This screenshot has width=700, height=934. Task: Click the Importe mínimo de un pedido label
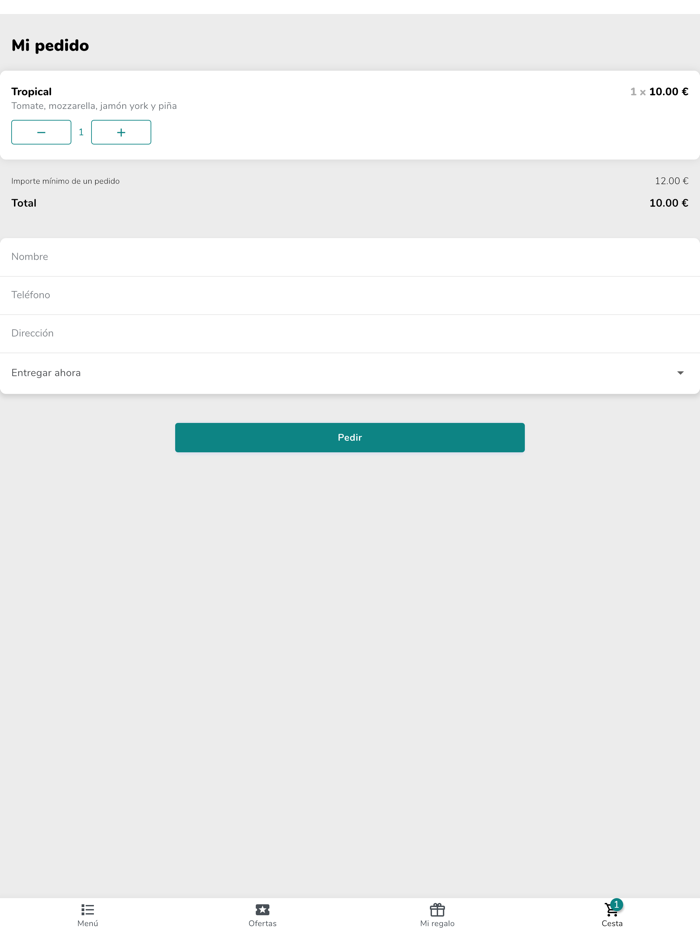pyautogui.click(x=66, y=181)
